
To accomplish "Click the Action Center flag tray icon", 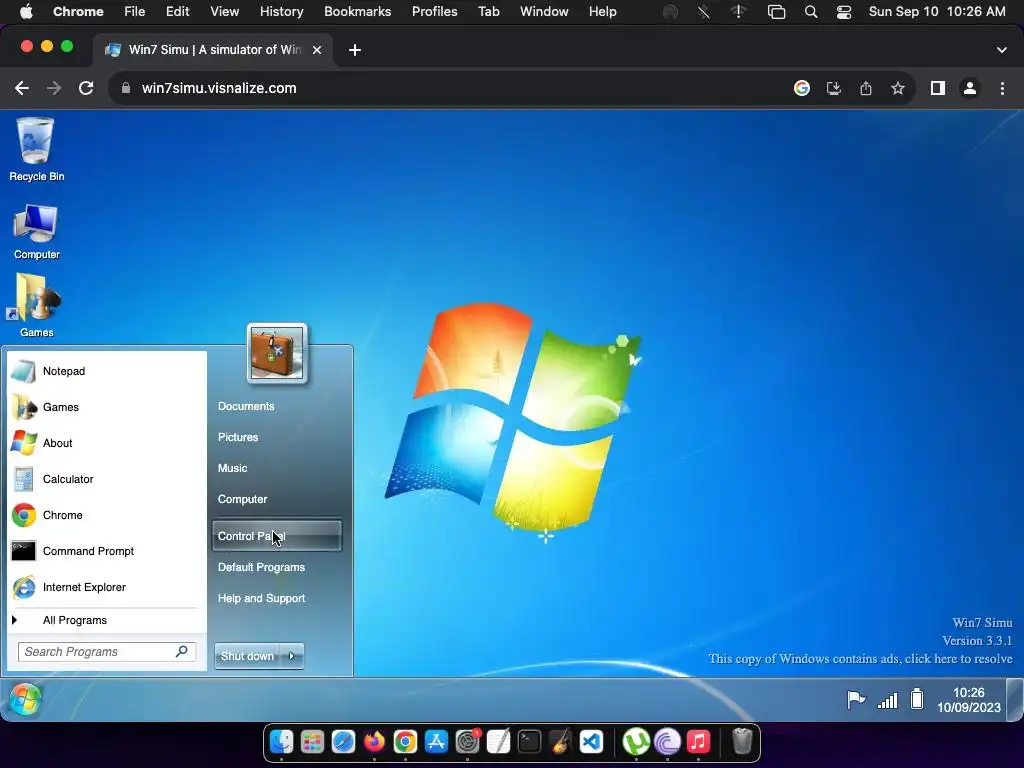I will pyautogui.click(x=856, y=699).
